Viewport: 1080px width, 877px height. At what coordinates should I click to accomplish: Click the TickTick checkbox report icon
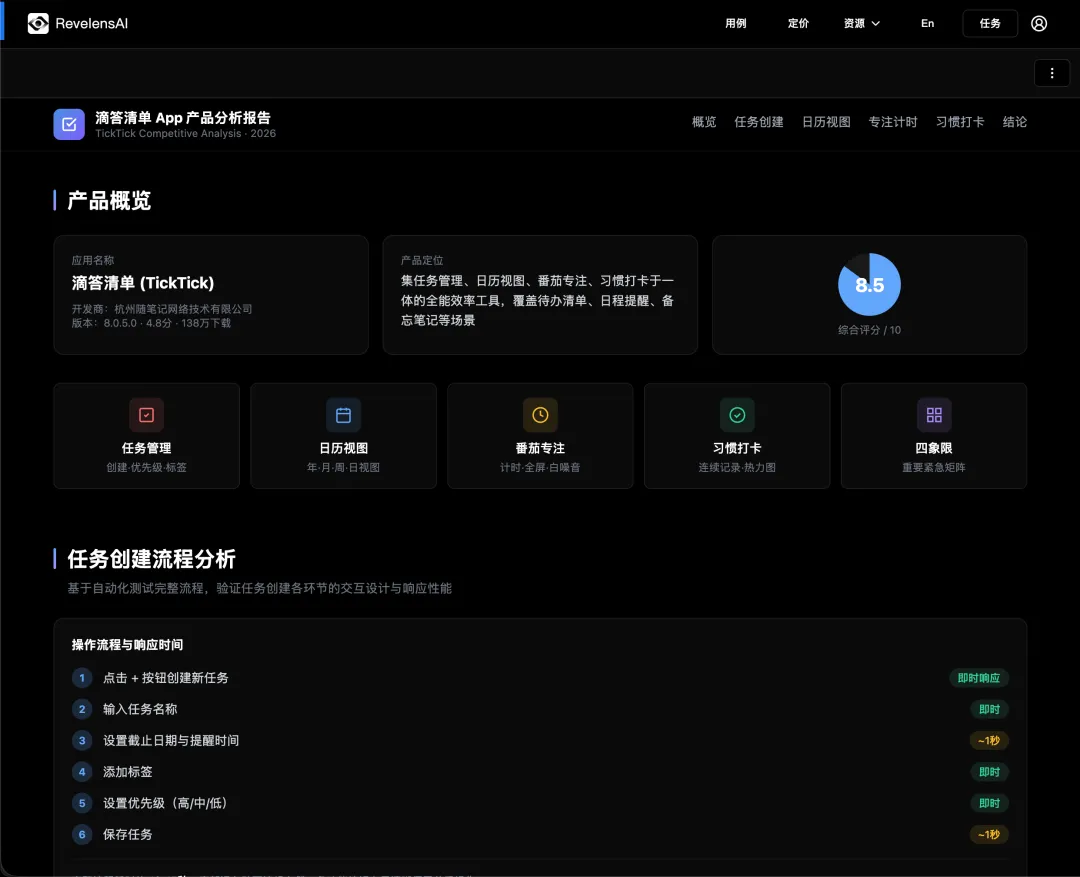pyautogui.click(x=69, y=124)
